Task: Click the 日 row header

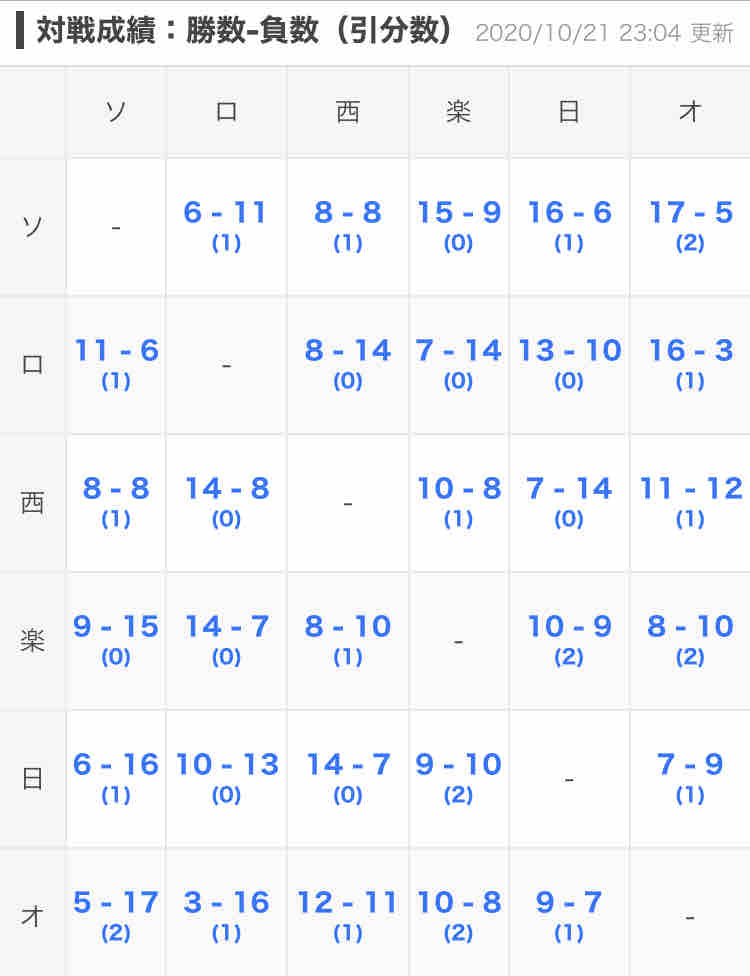Action: click(x=33, y=779)
